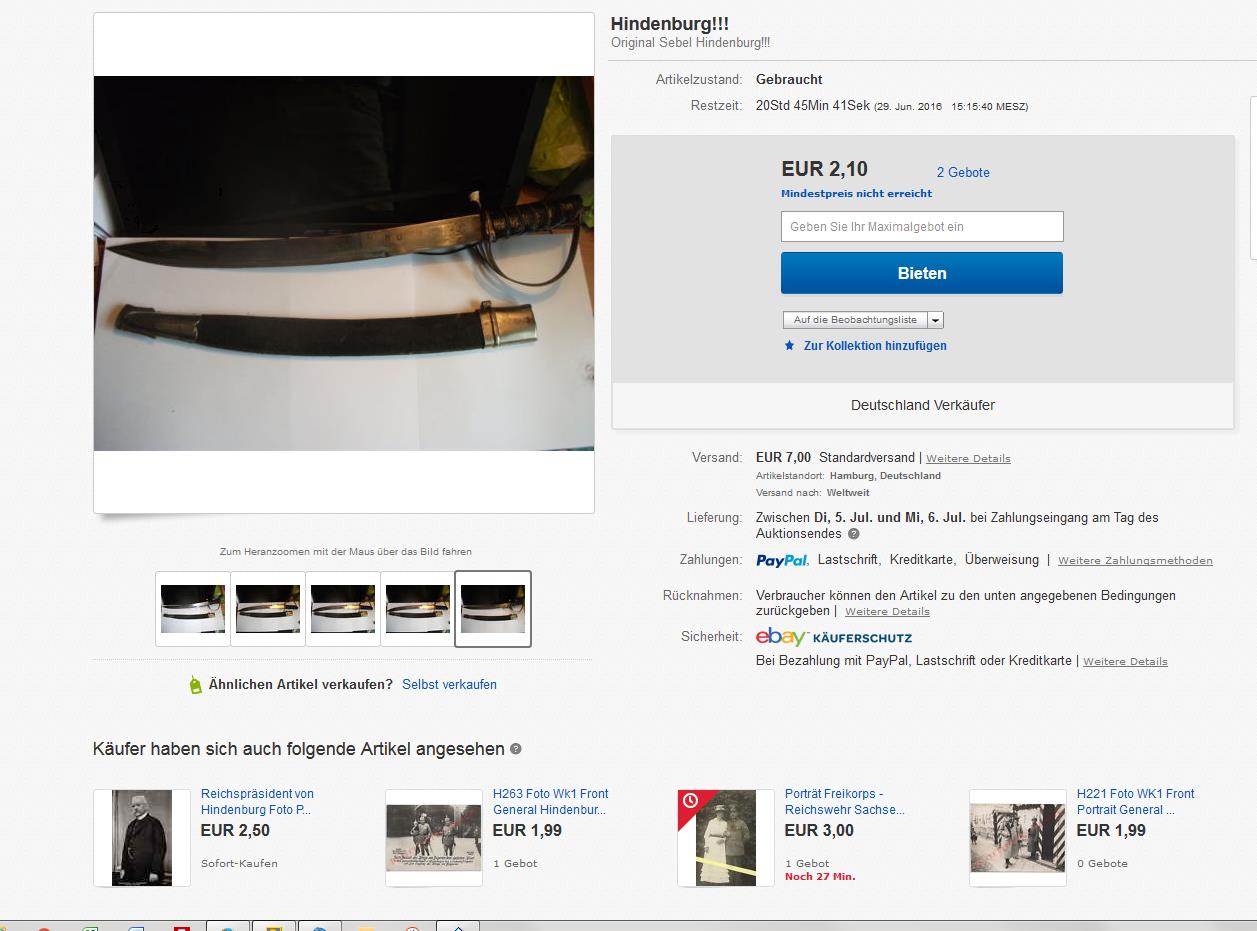Click the PayPal logo in Zahlungen
This screenshot has height=931, width=1257.
782,561
